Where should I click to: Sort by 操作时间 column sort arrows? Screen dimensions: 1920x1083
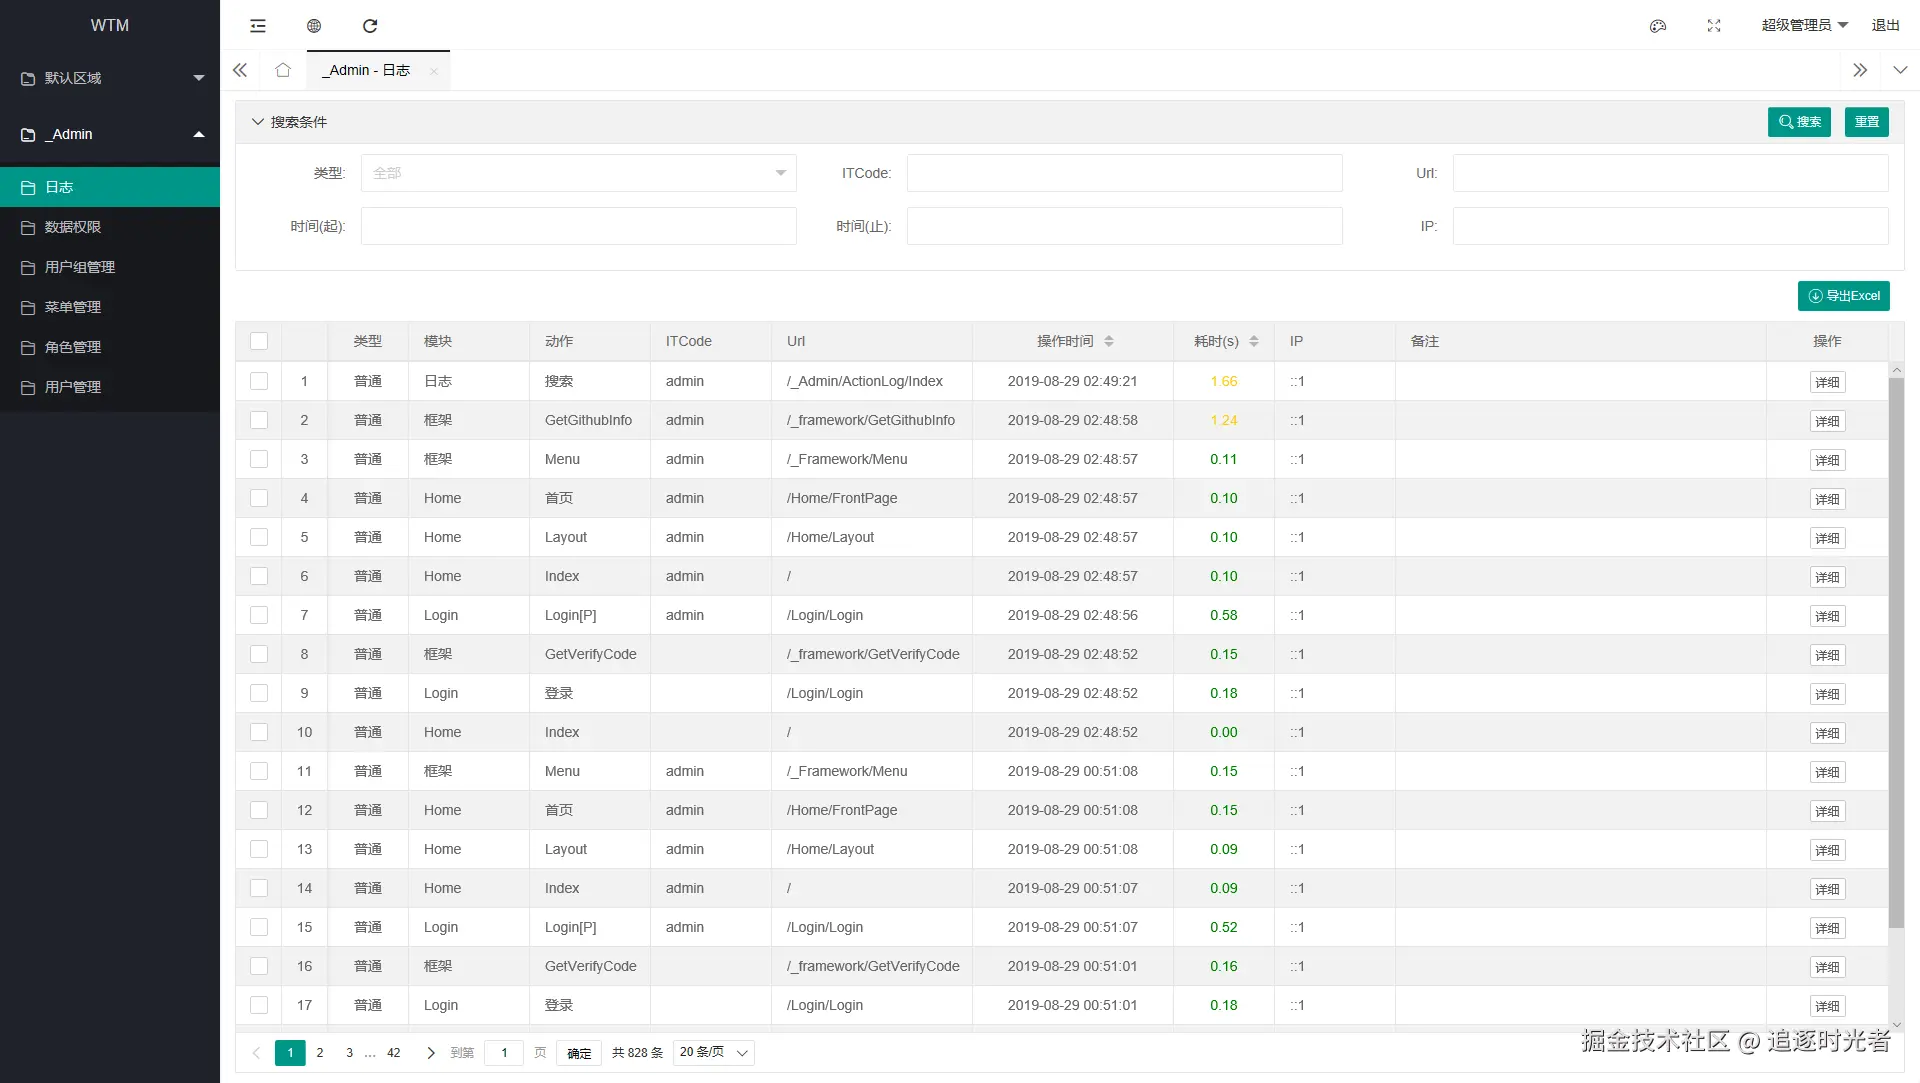(x=1109, y=341)
